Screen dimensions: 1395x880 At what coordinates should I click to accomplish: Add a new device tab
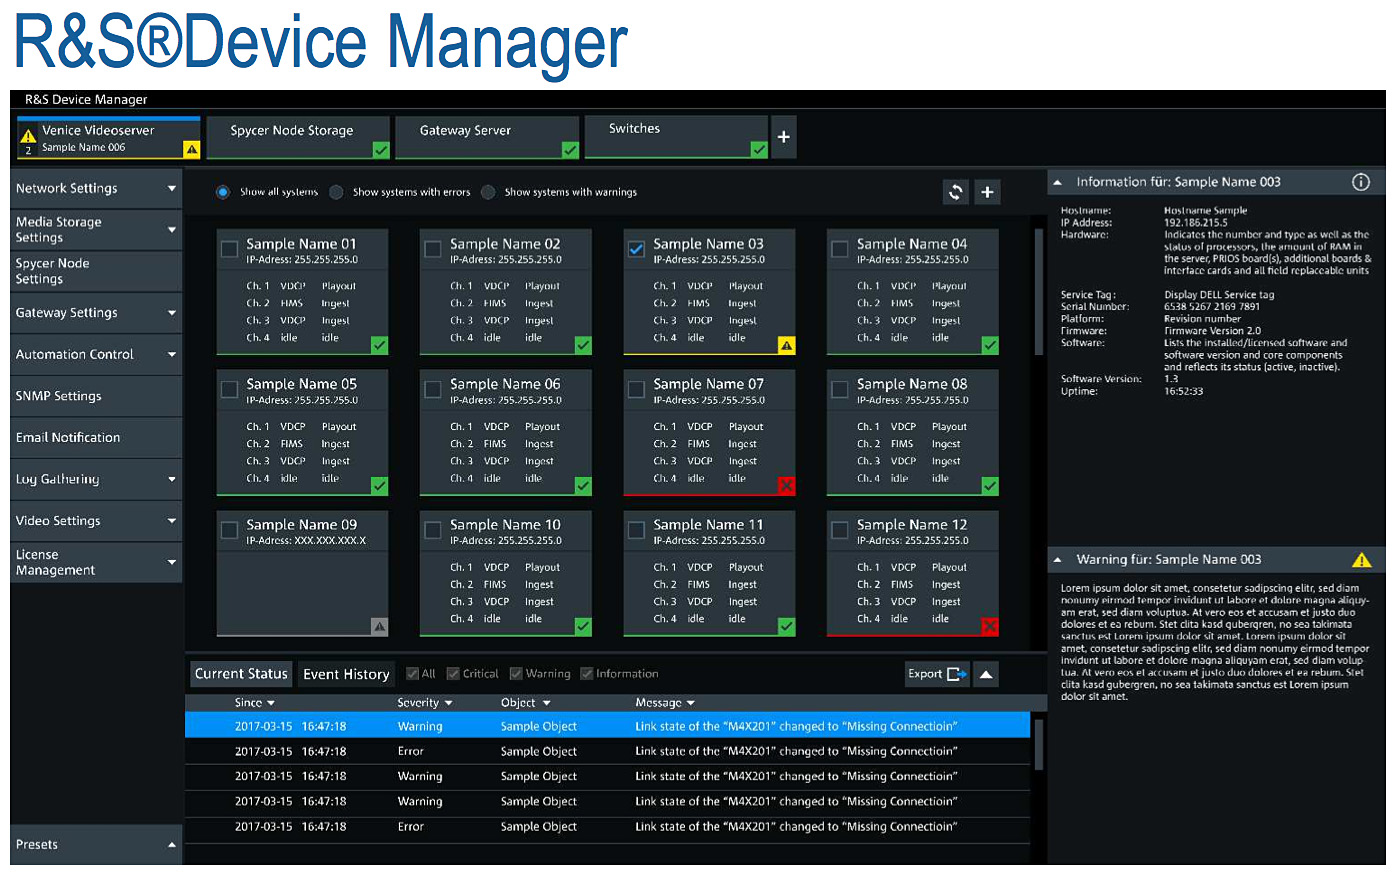(784, 137)
